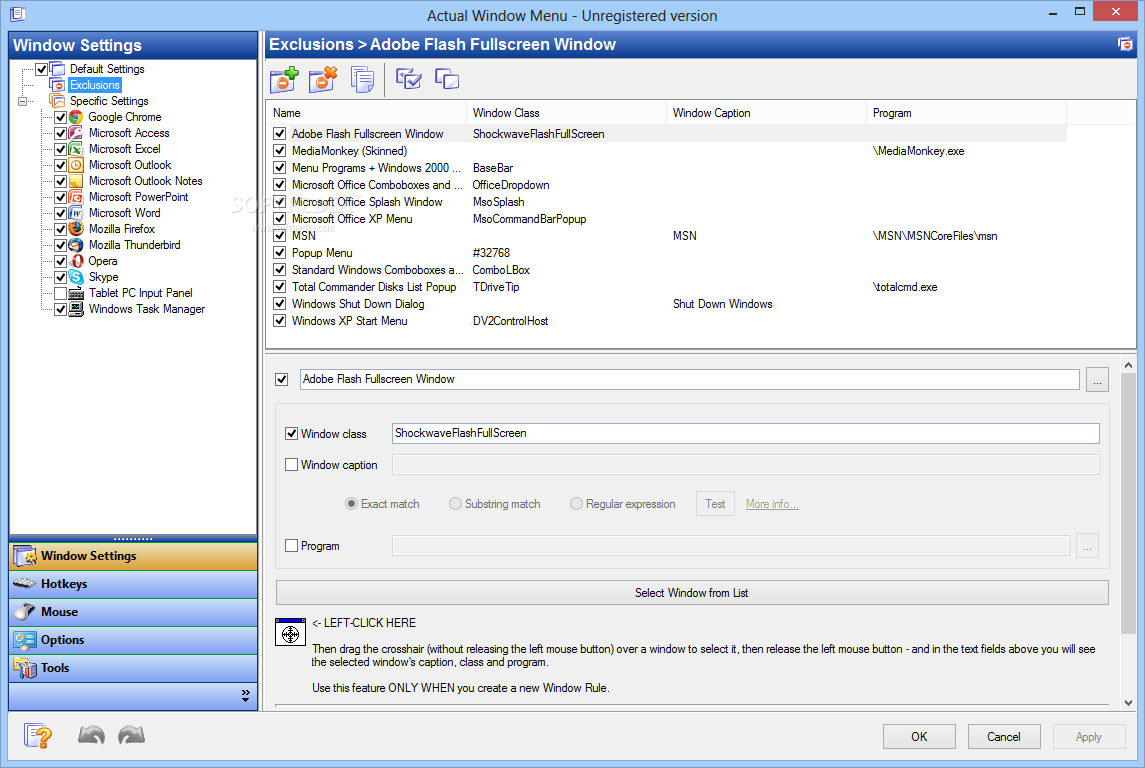
Task: Click the app icon in the title bar
Action: [x=18, y=14]
